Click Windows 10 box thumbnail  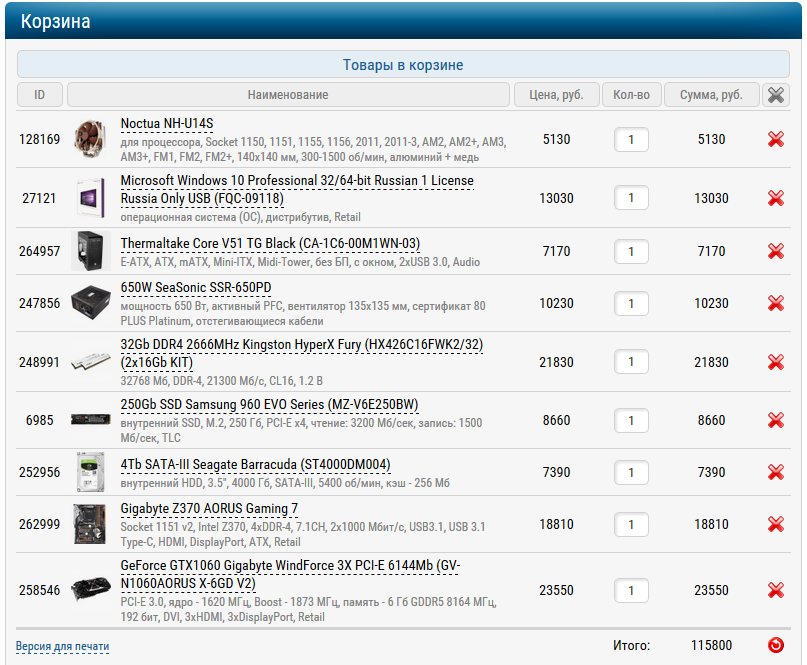click(x=91, y=198)
